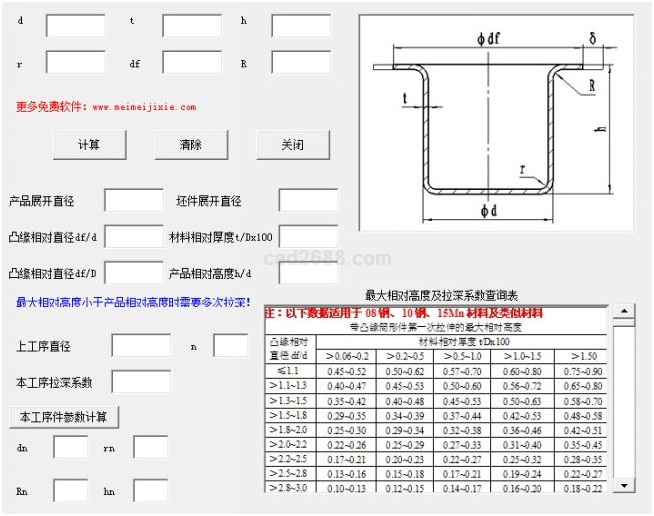Click the dn output field

point(71,447)
